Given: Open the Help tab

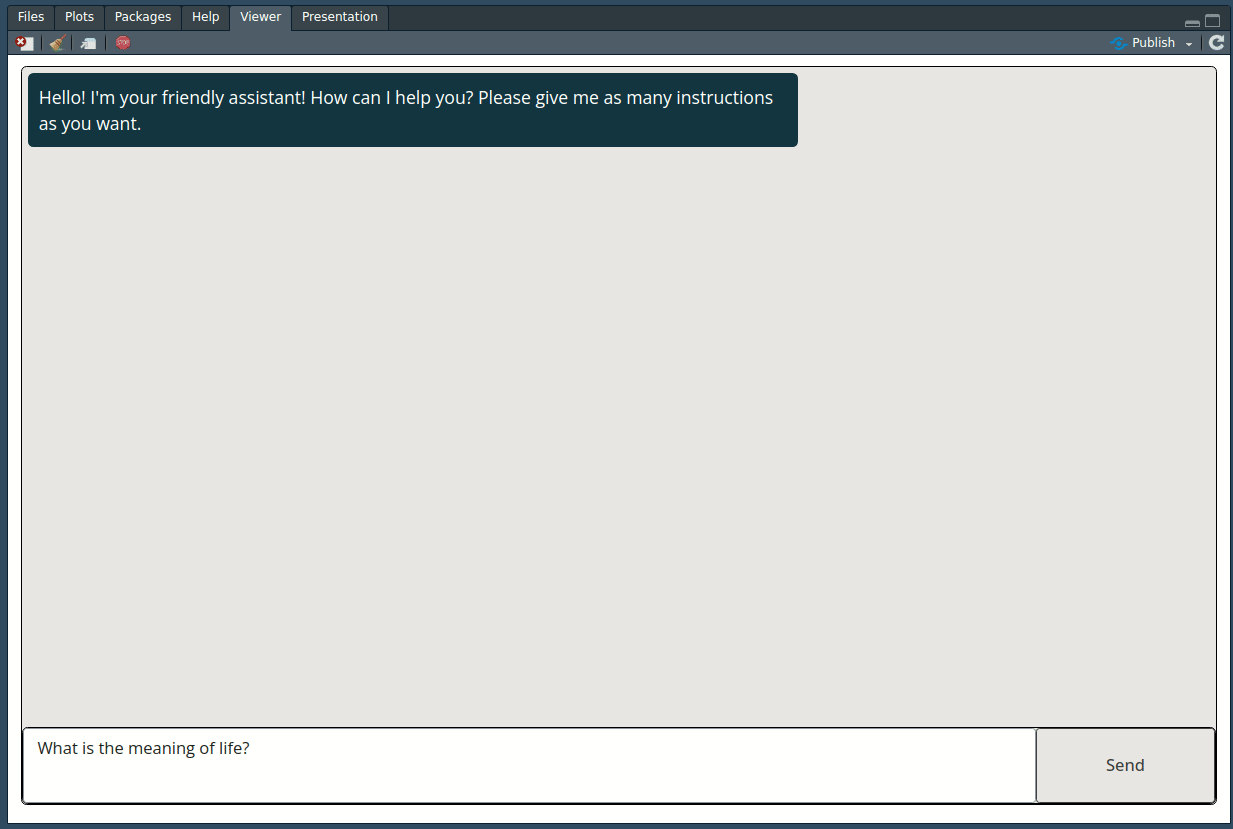Looking at the screenshot, I should coord(206,17).
